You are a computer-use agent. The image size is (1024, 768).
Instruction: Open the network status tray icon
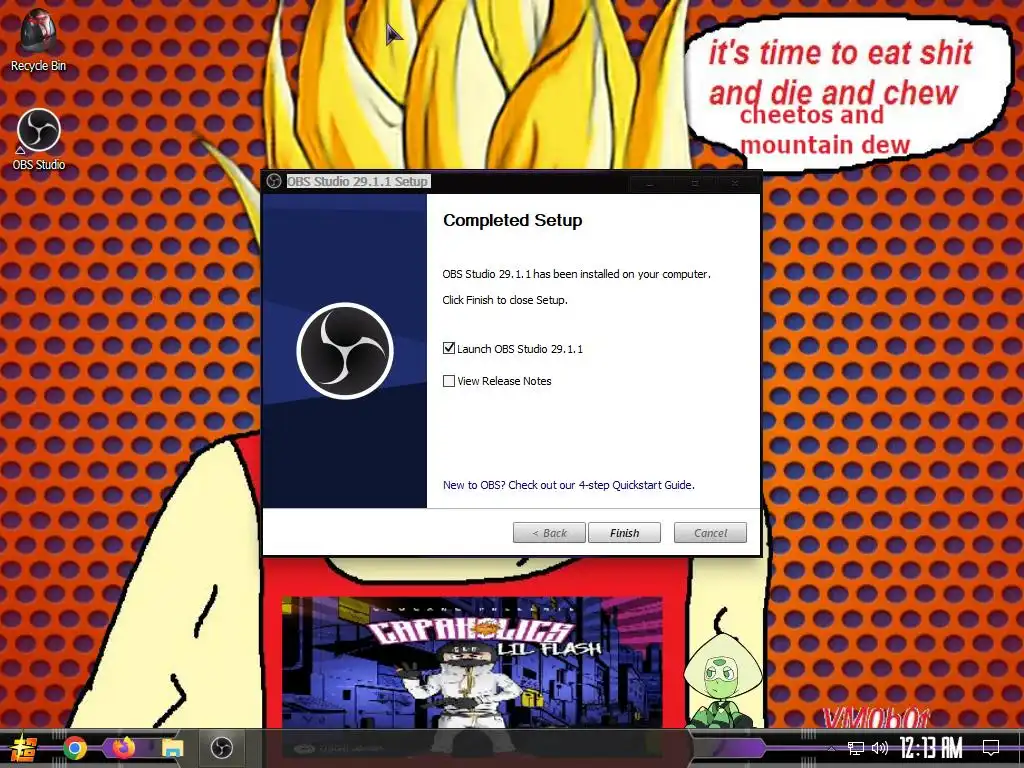856,748
